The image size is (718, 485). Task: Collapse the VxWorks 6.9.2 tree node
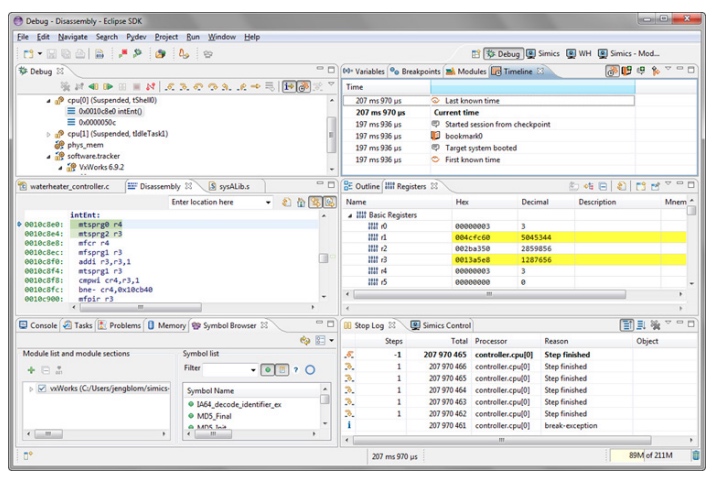[x=60, y=168]
